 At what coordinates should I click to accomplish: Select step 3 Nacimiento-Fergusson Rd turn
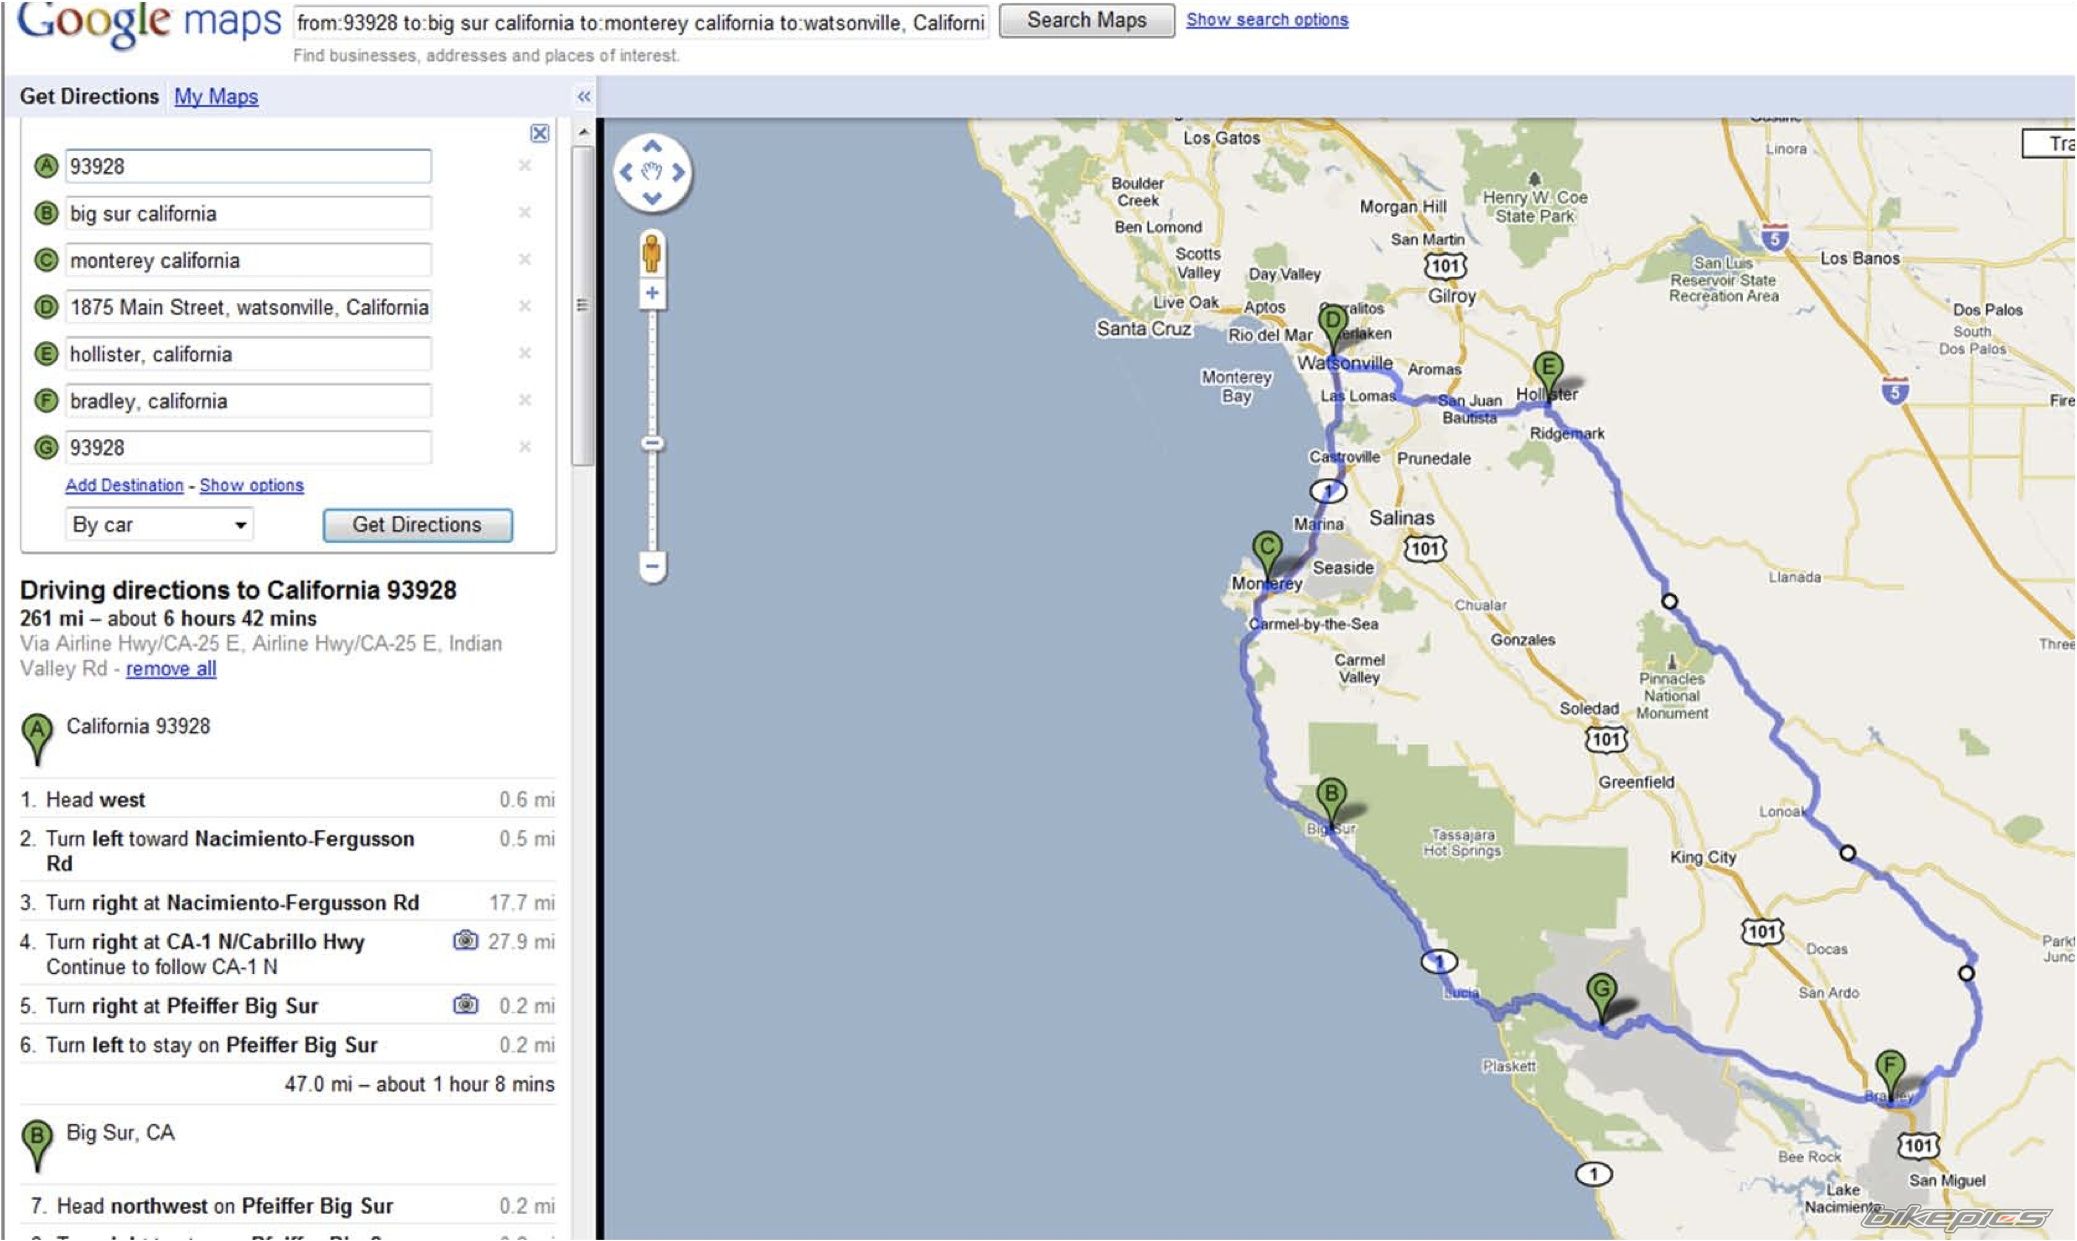pos(287,902)
